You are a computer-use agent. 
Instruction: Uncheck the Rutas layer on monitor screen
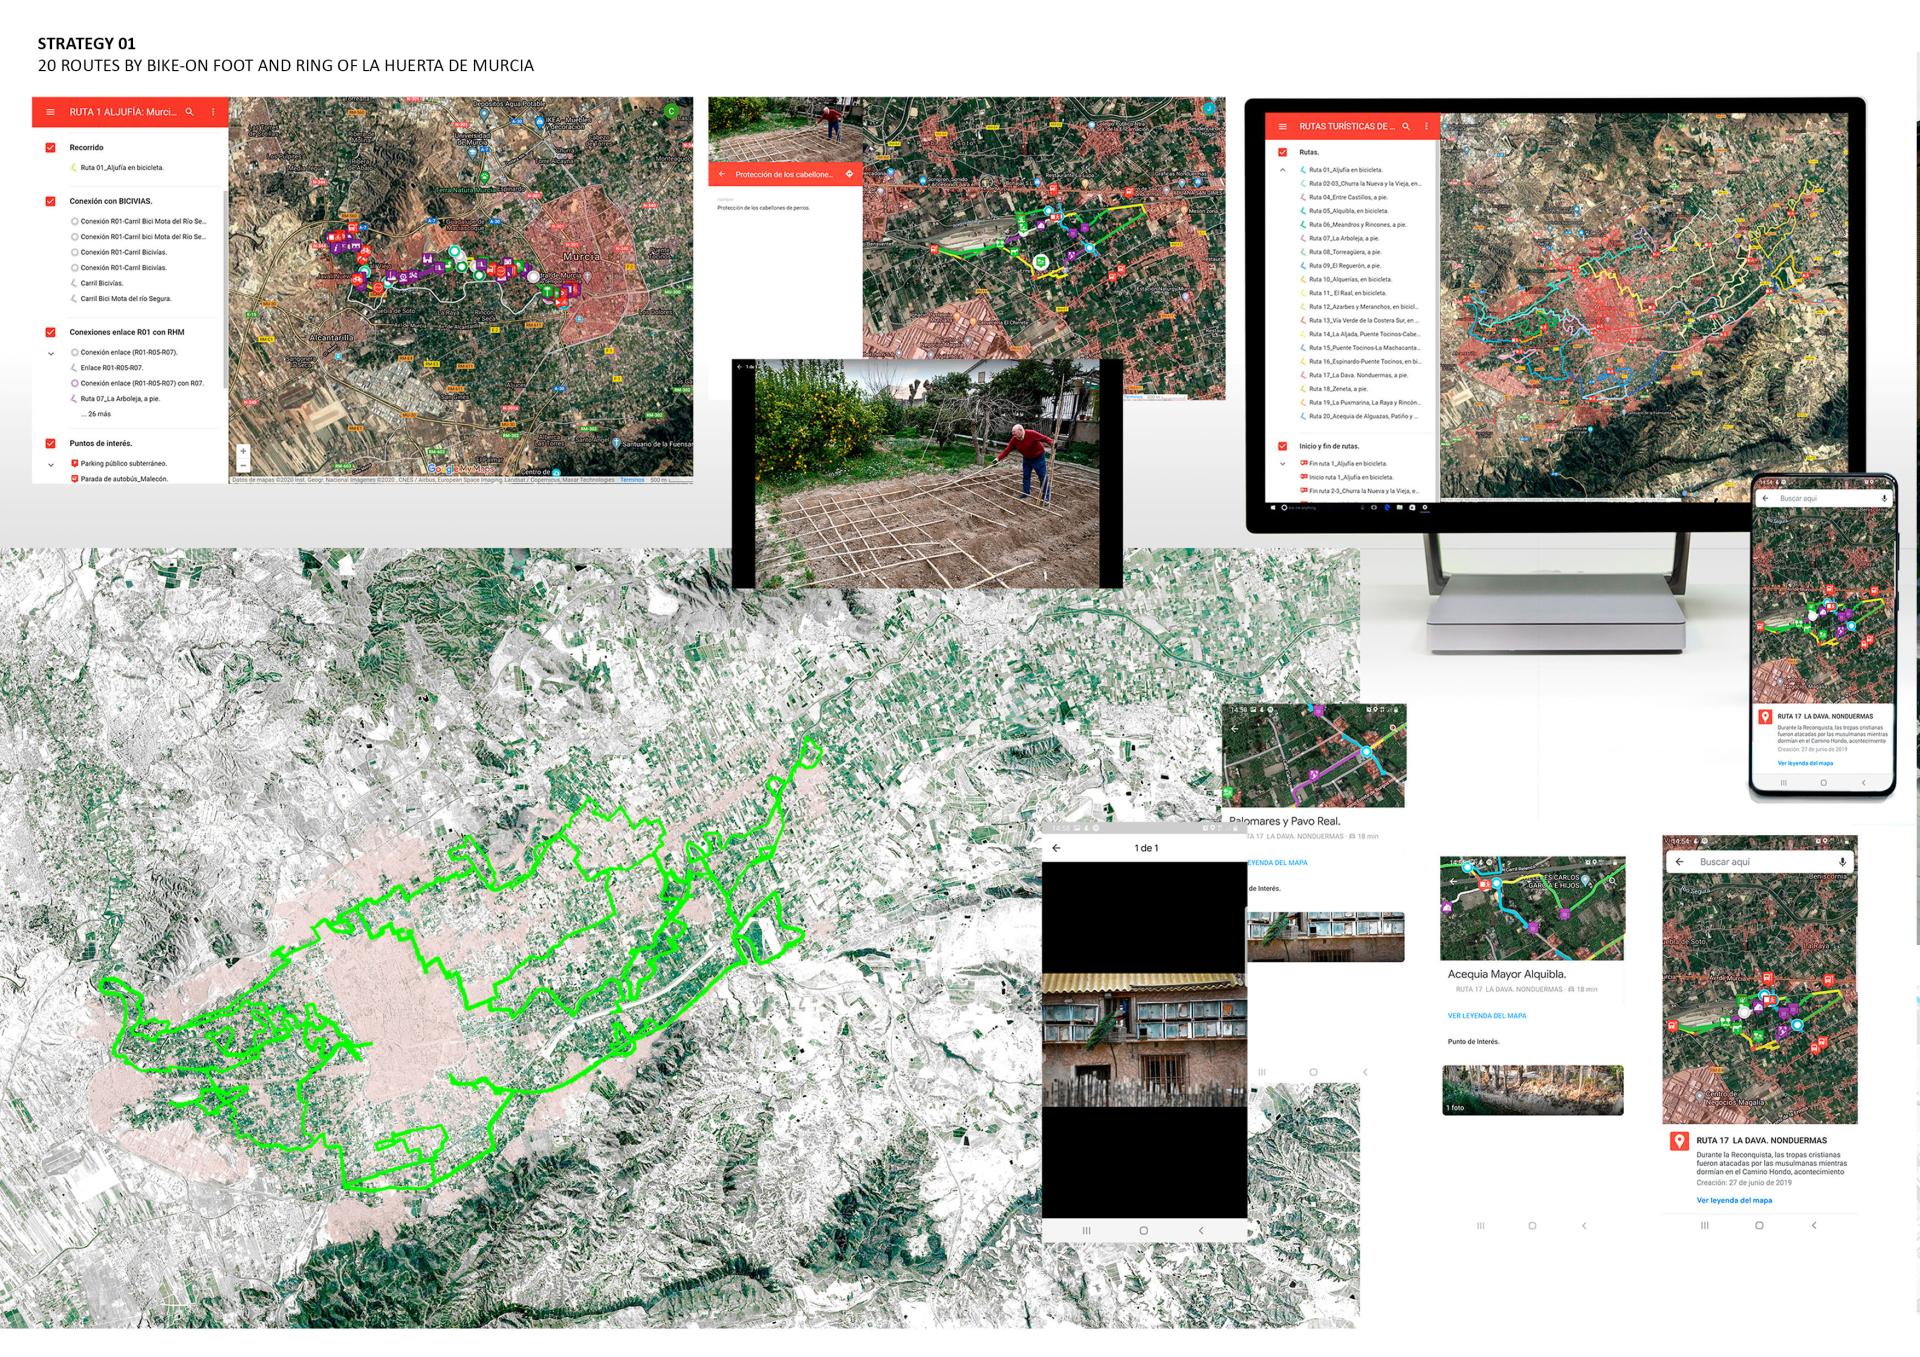click(1283, 152)
